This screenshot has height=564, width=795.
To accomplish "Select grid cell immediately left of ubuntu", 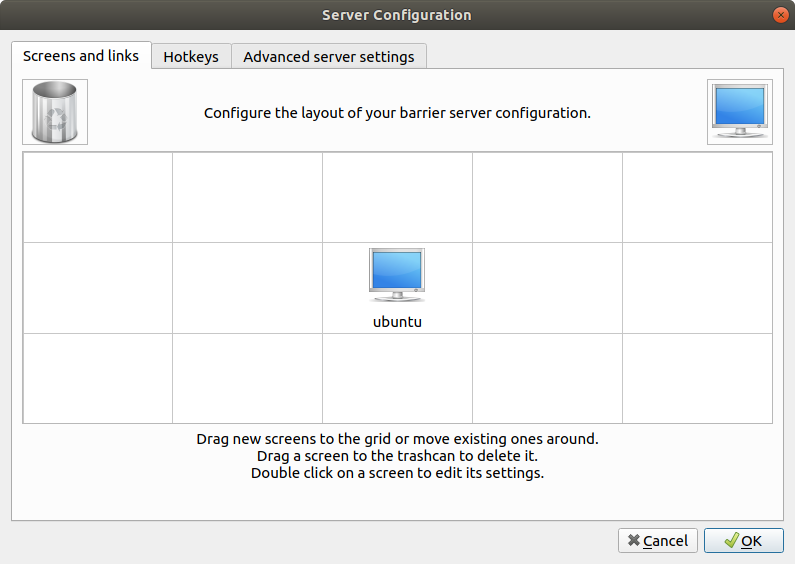I will [x=247, y=288].
